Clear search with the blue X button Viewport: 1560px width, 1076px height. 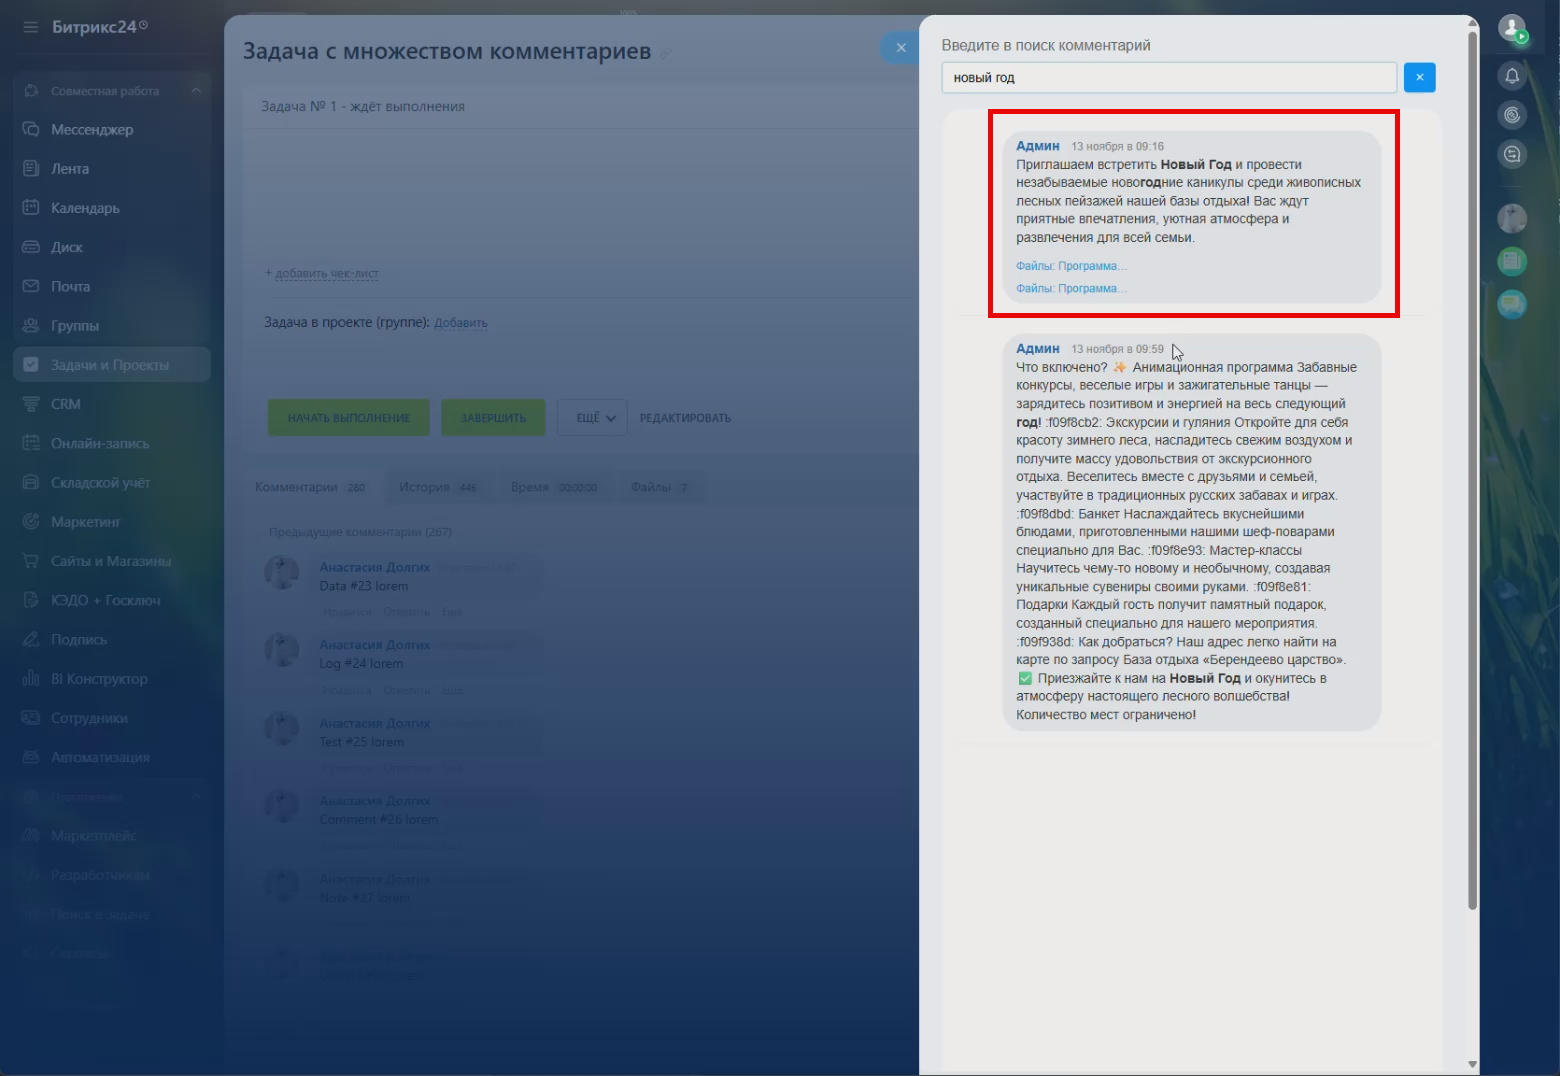[x=1419, y=77]
